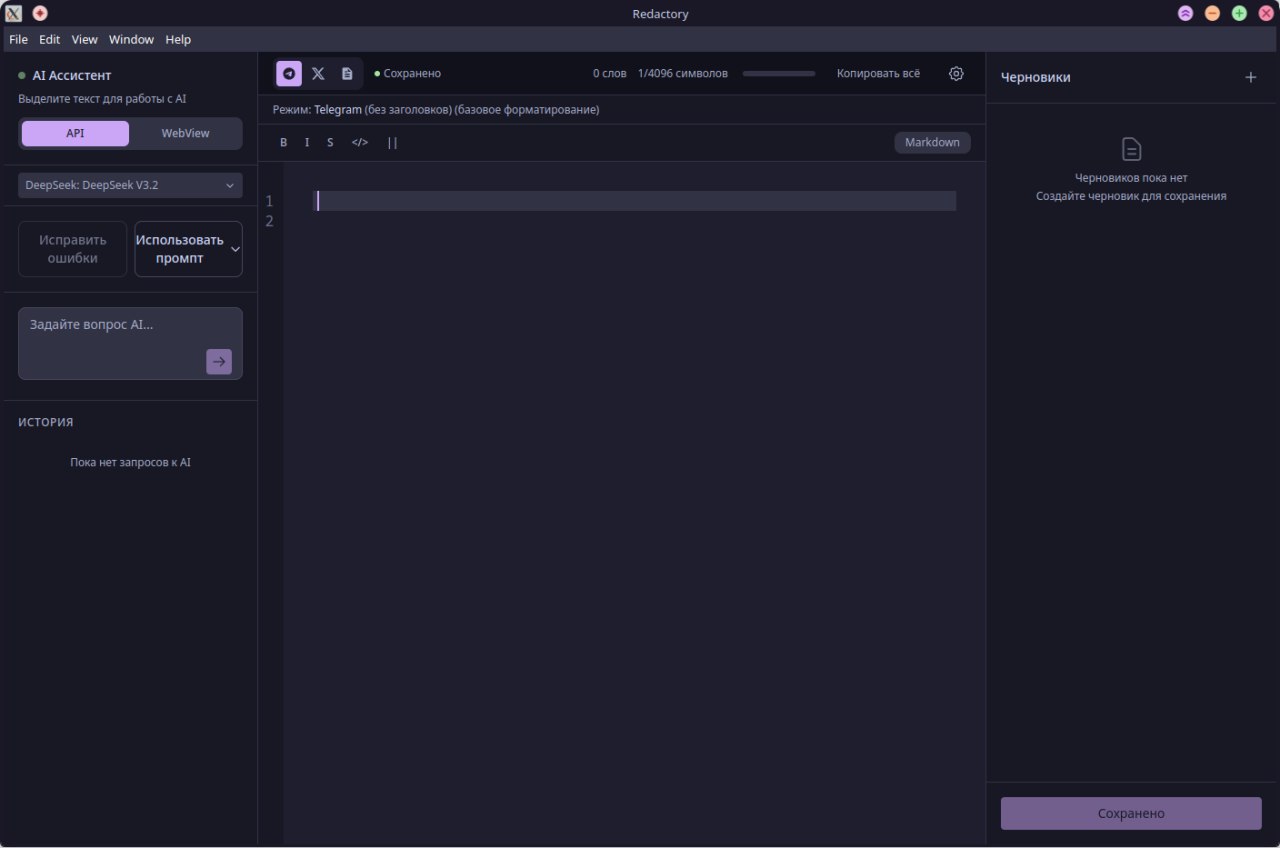Switch AI assistant to API mode
The width and height of the screenshot is (1280, 848).
(x=75, y=133)
